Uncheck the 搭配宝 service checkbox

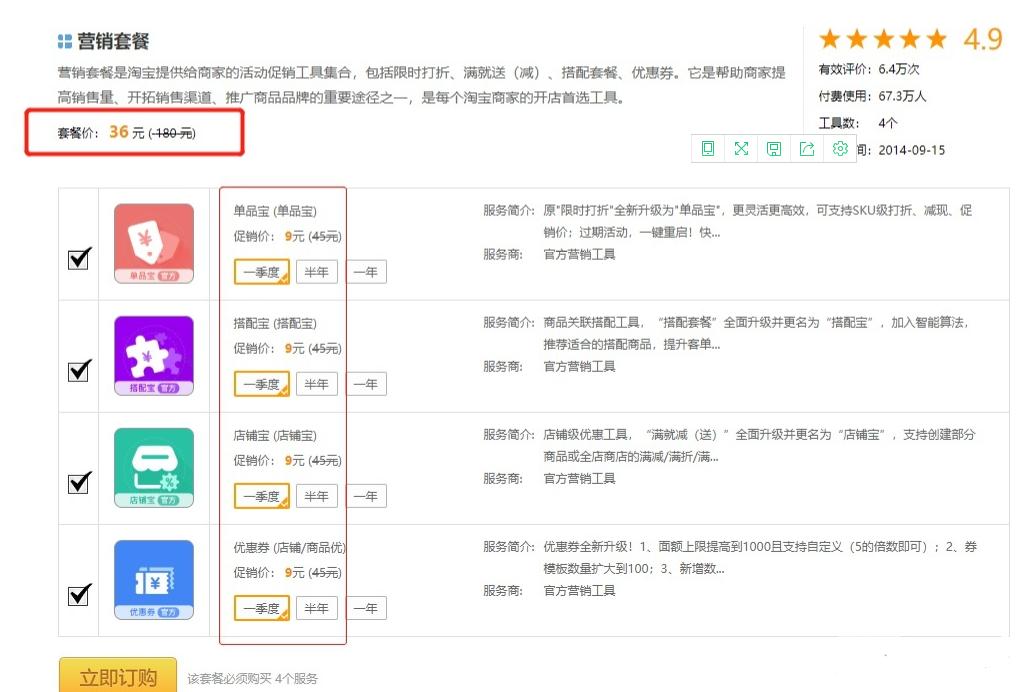coord(78,370)
